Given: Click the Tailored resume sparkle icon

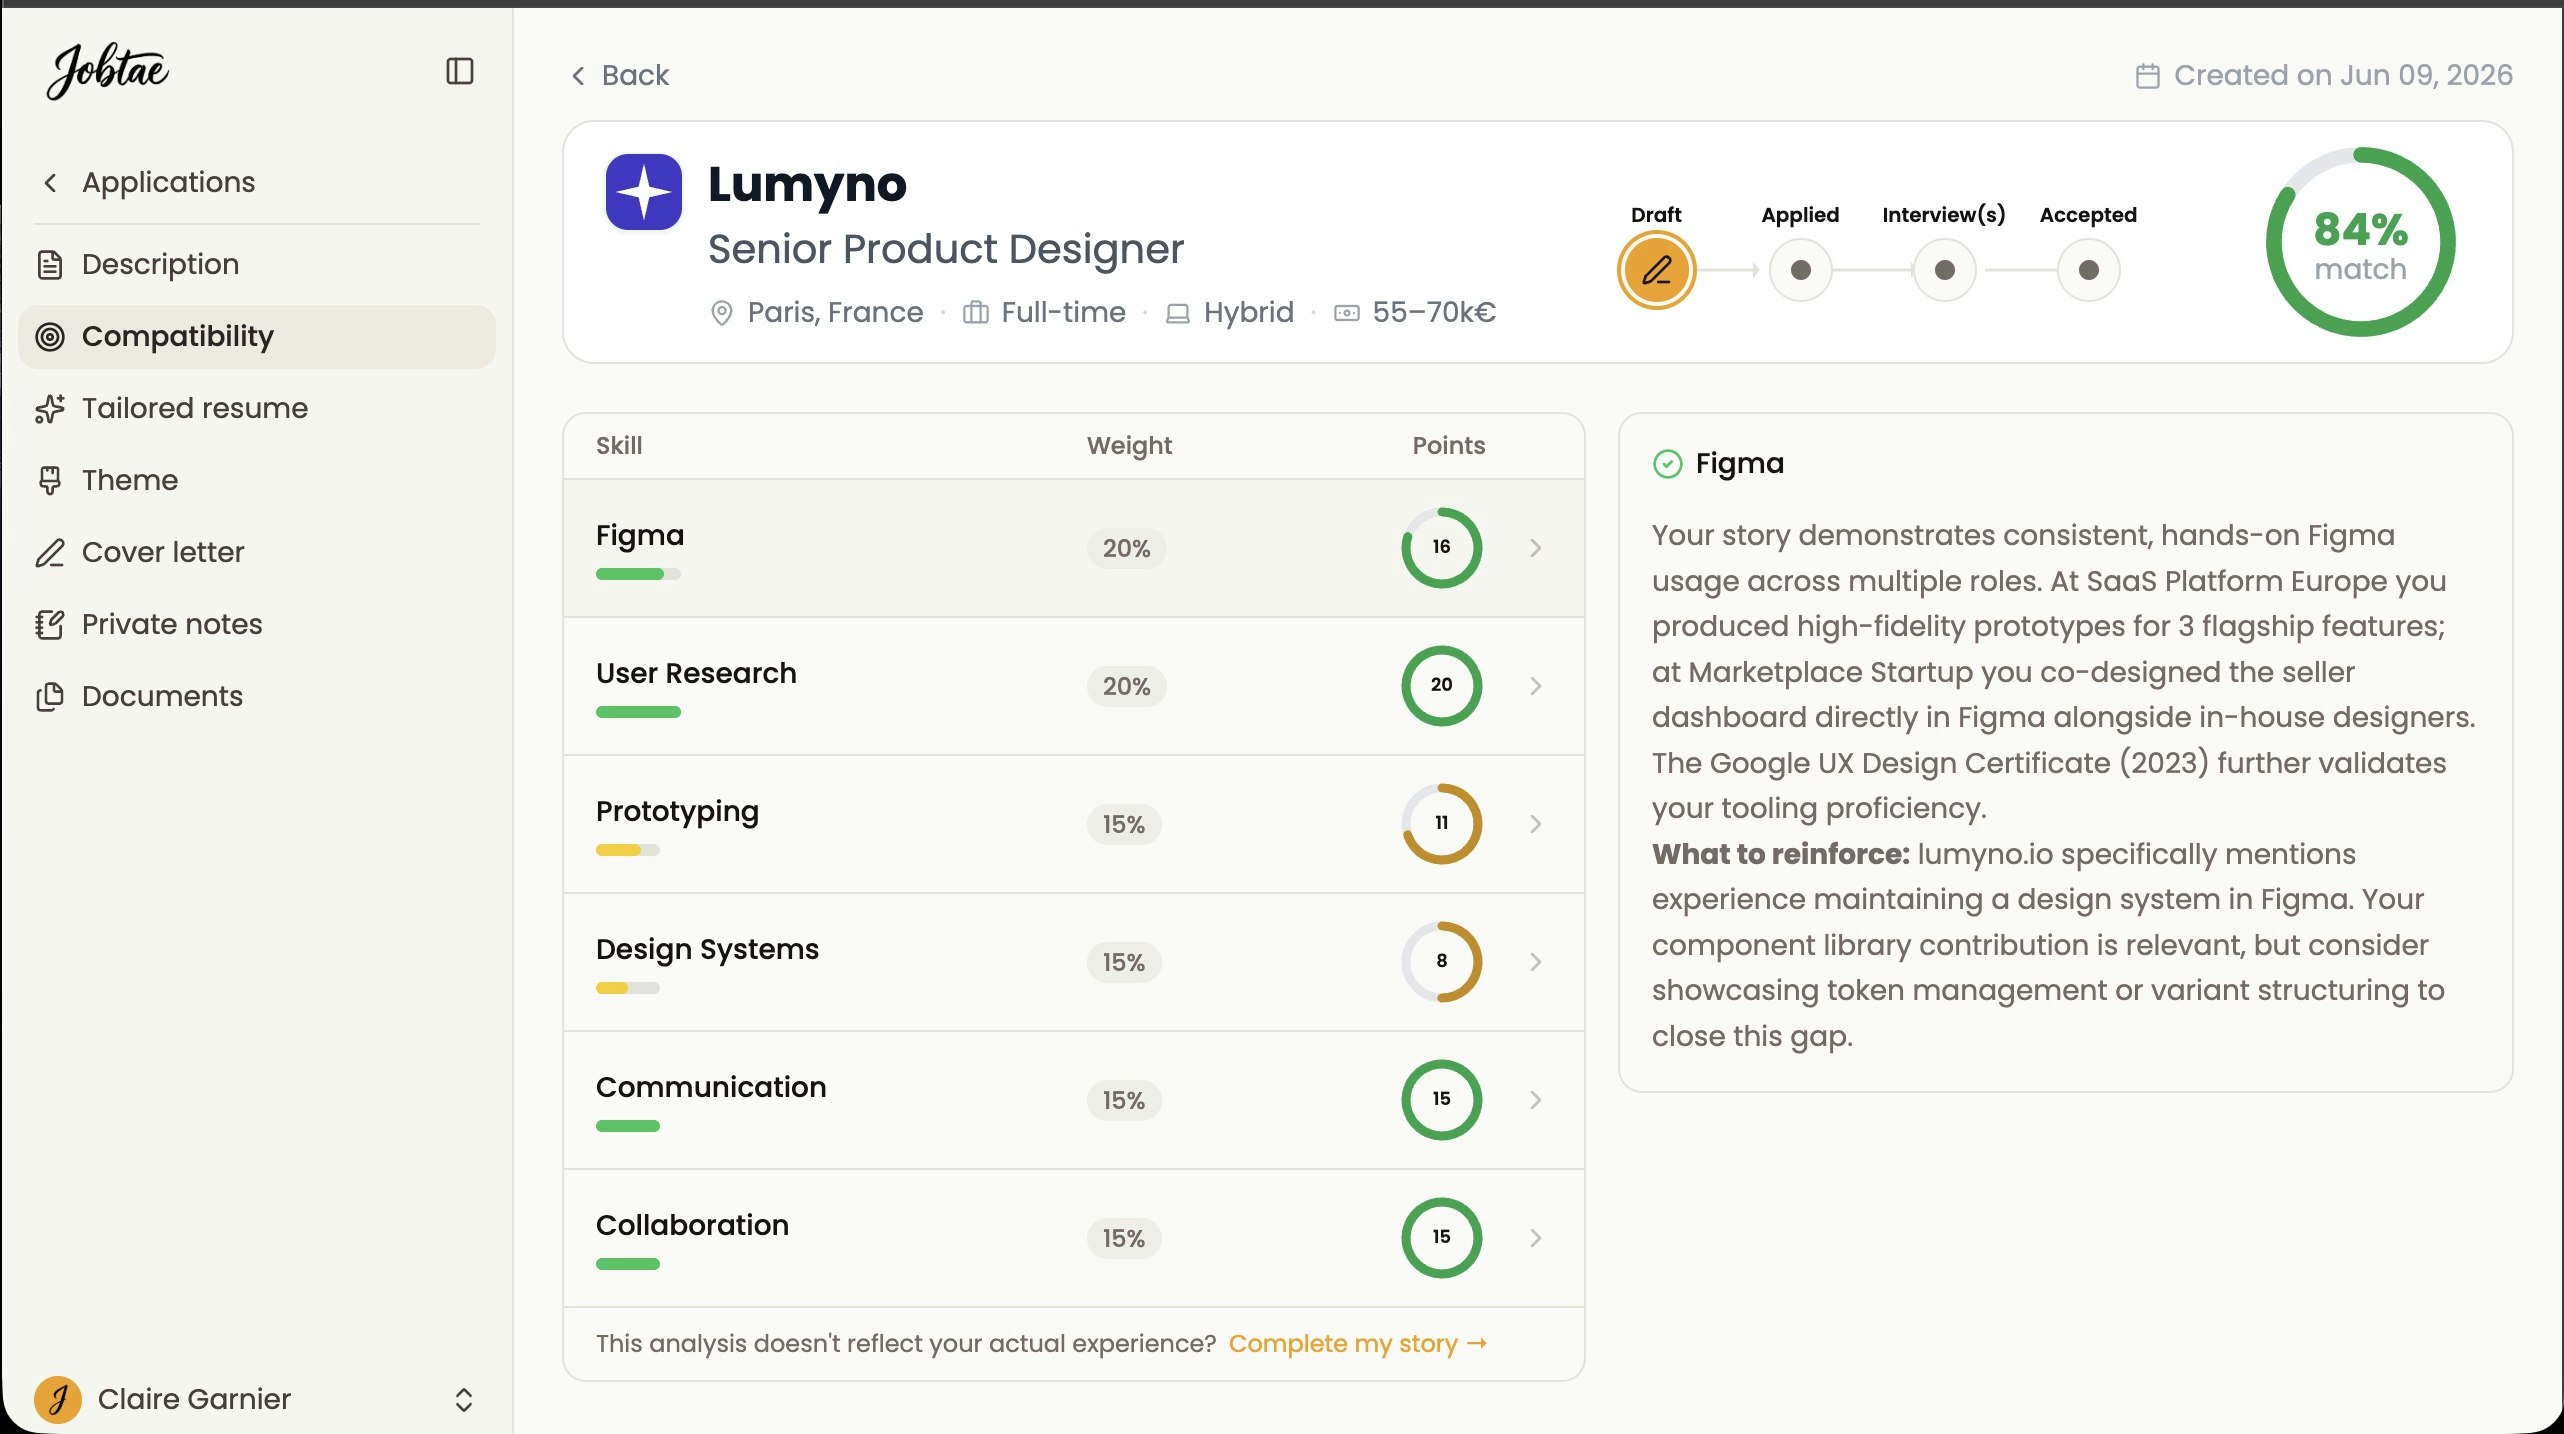Looking at the screenshot, I should tap(50, 409).
